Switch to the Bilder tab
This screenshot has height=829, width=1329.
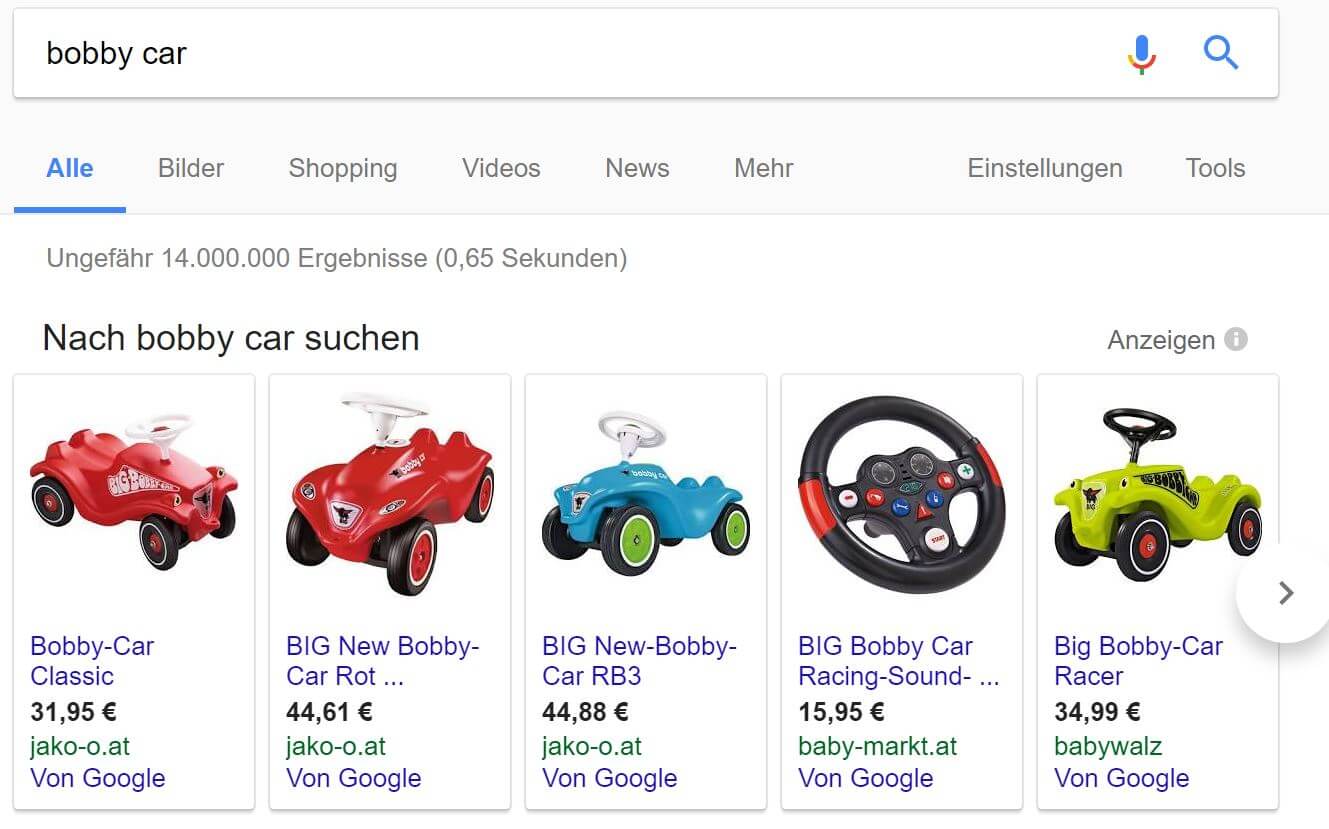pyautogui.click(x=191, y=168)
